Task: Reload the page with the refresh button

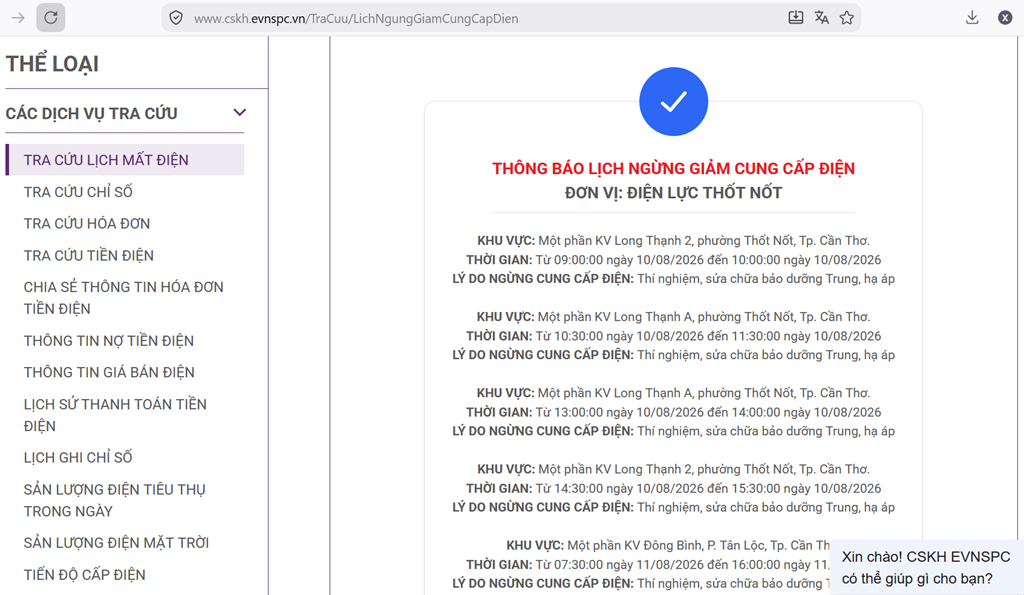Action: click(x=51, y=18)
